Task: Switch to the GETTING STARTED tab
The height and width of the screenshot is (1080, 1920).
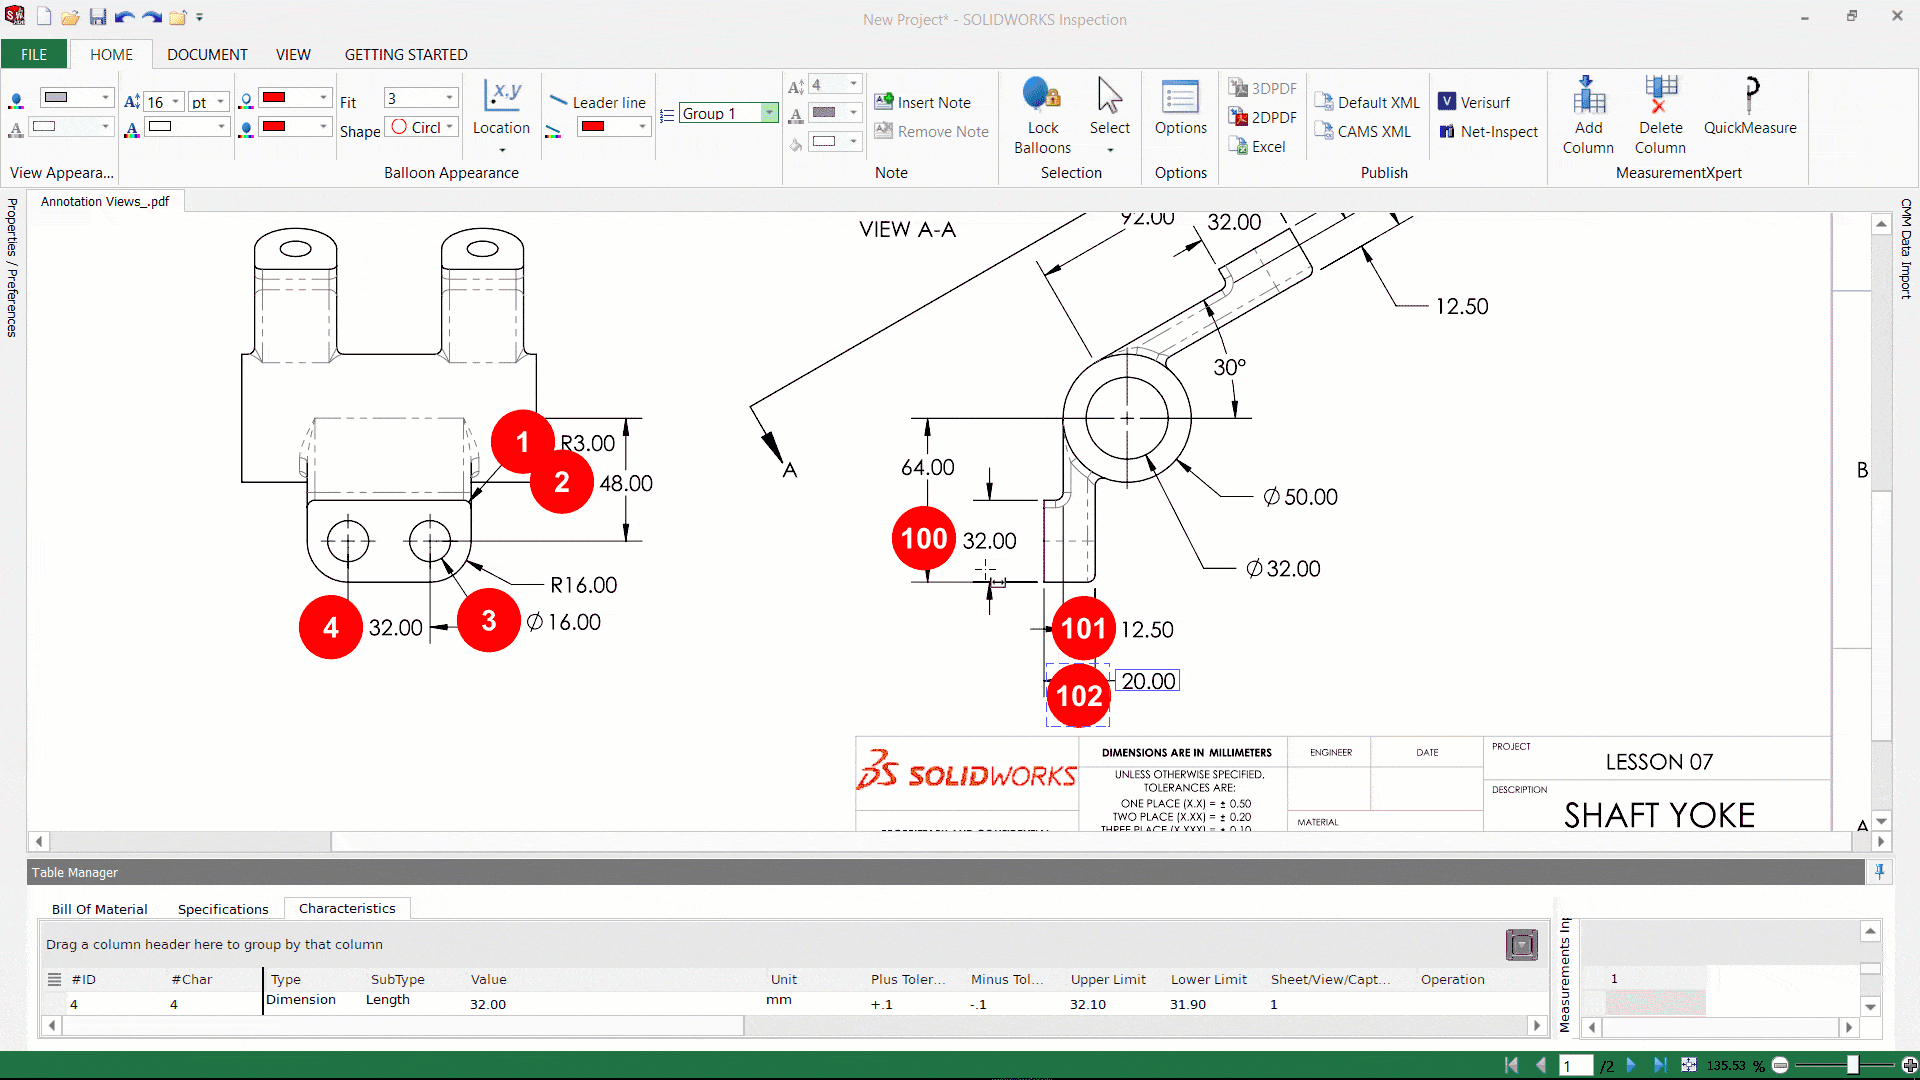Action: point(406,54)
